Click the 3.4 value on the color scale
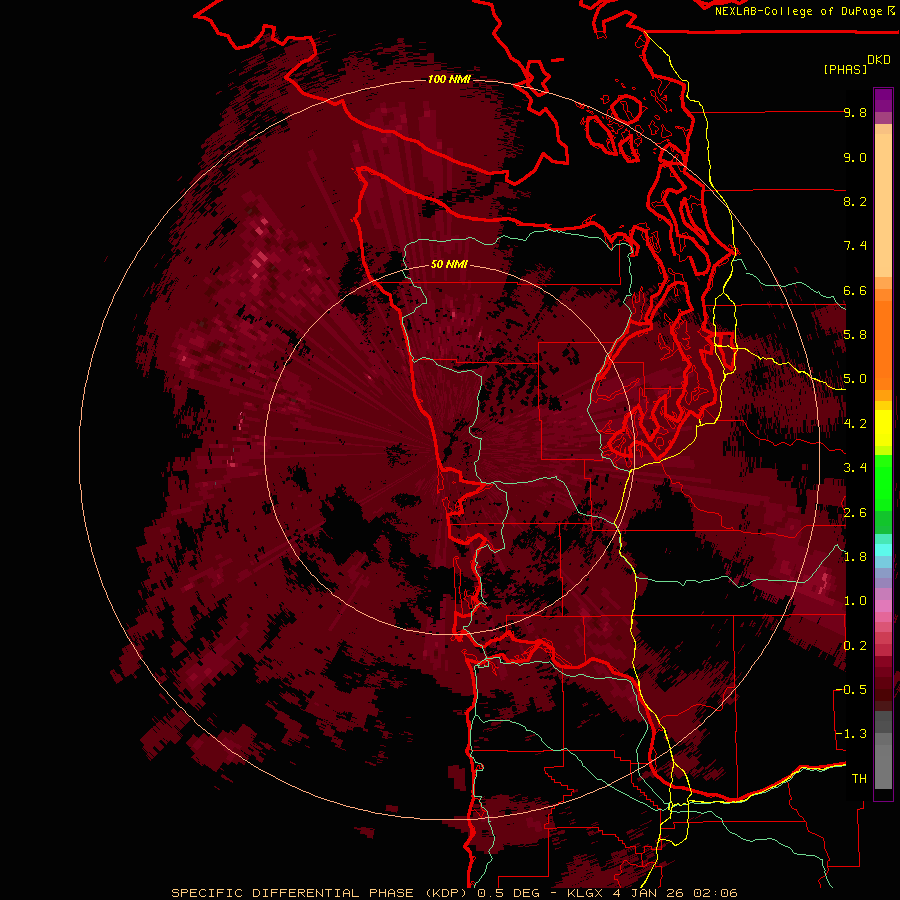The width and height of the screenshot is (900, 900). point(855,468)
